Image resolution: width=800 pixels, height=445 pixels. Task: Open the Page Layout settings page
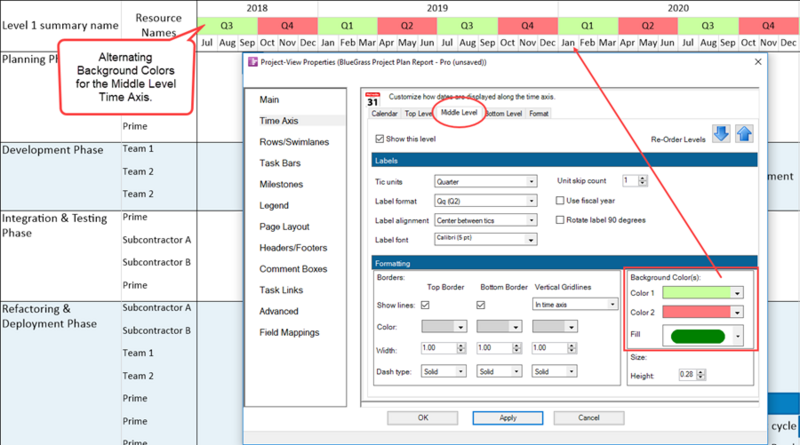(x=284, y=227)
